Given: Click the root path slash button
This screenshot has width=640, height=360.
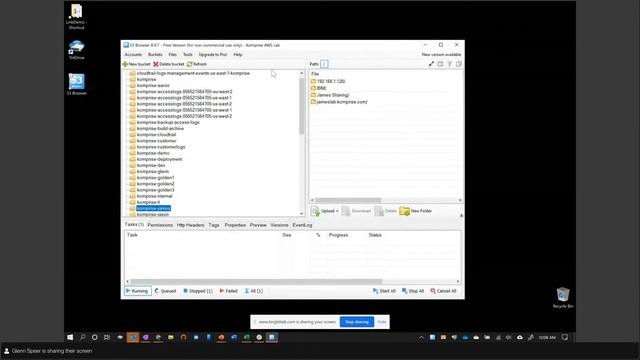Looking at the screenshot, I should pyautogui.click(x=324, y=64).
